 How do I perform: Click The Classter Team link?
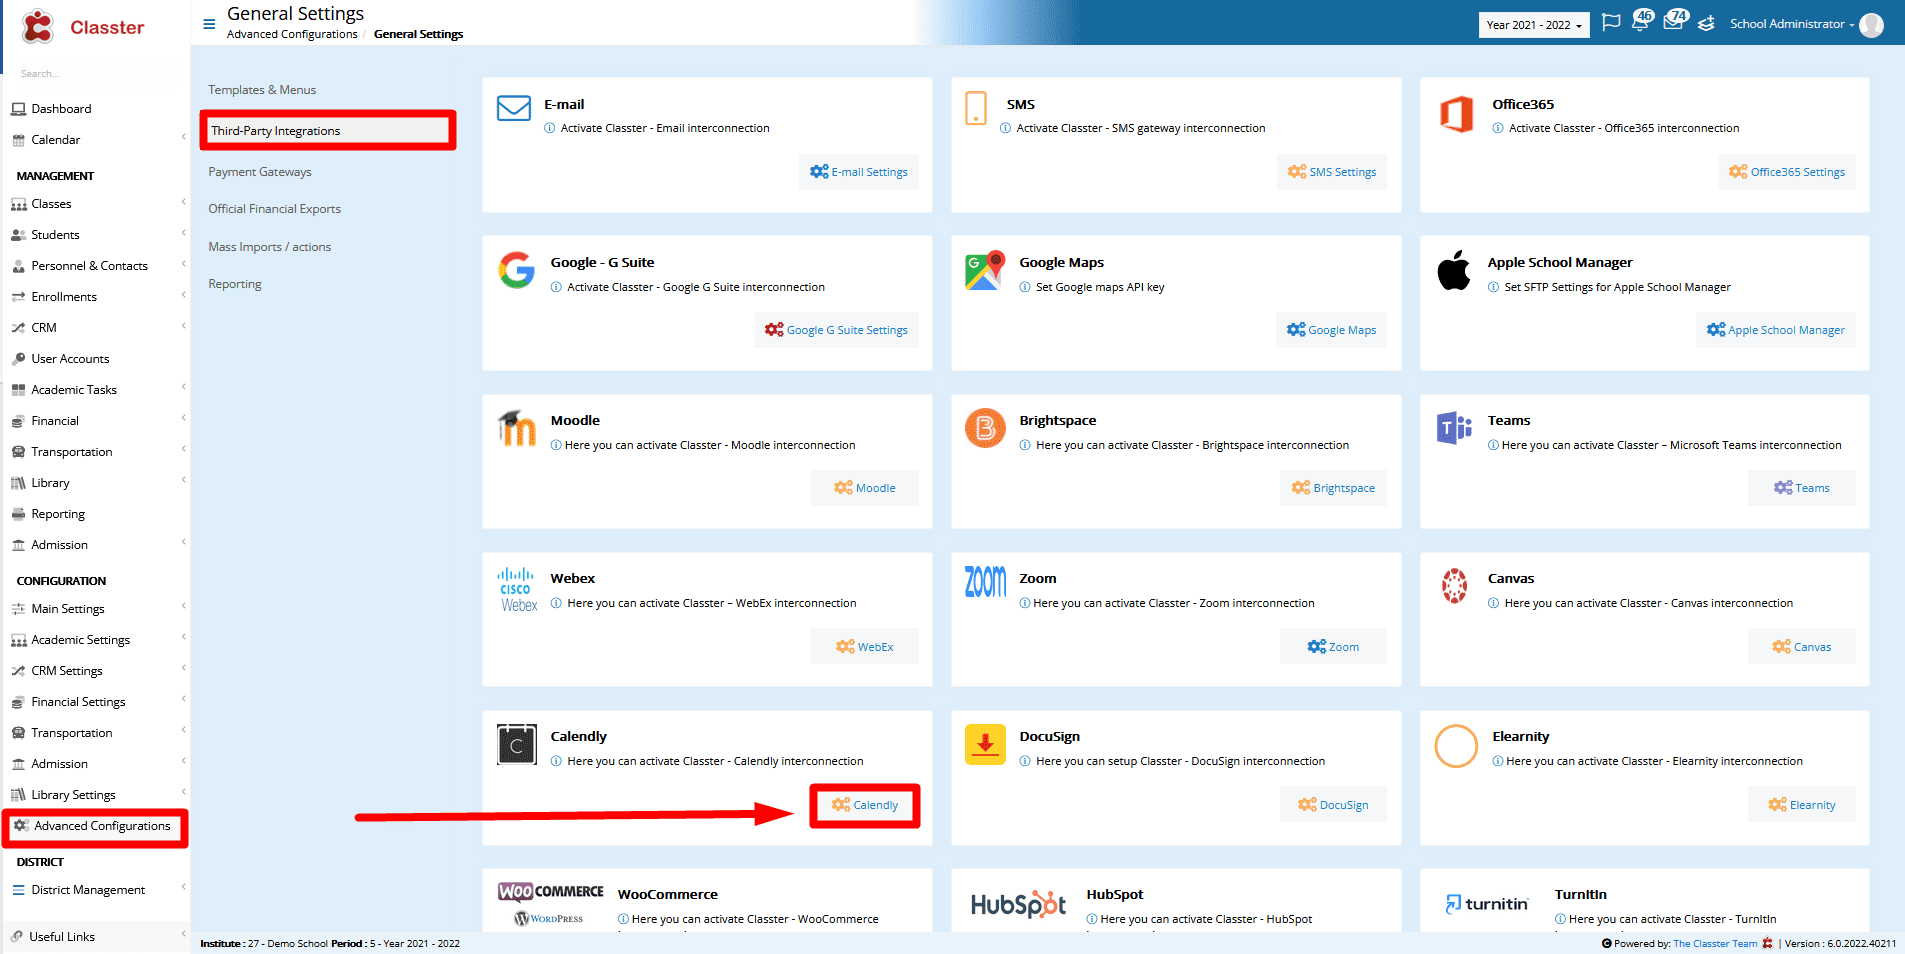coord(1715,944)
